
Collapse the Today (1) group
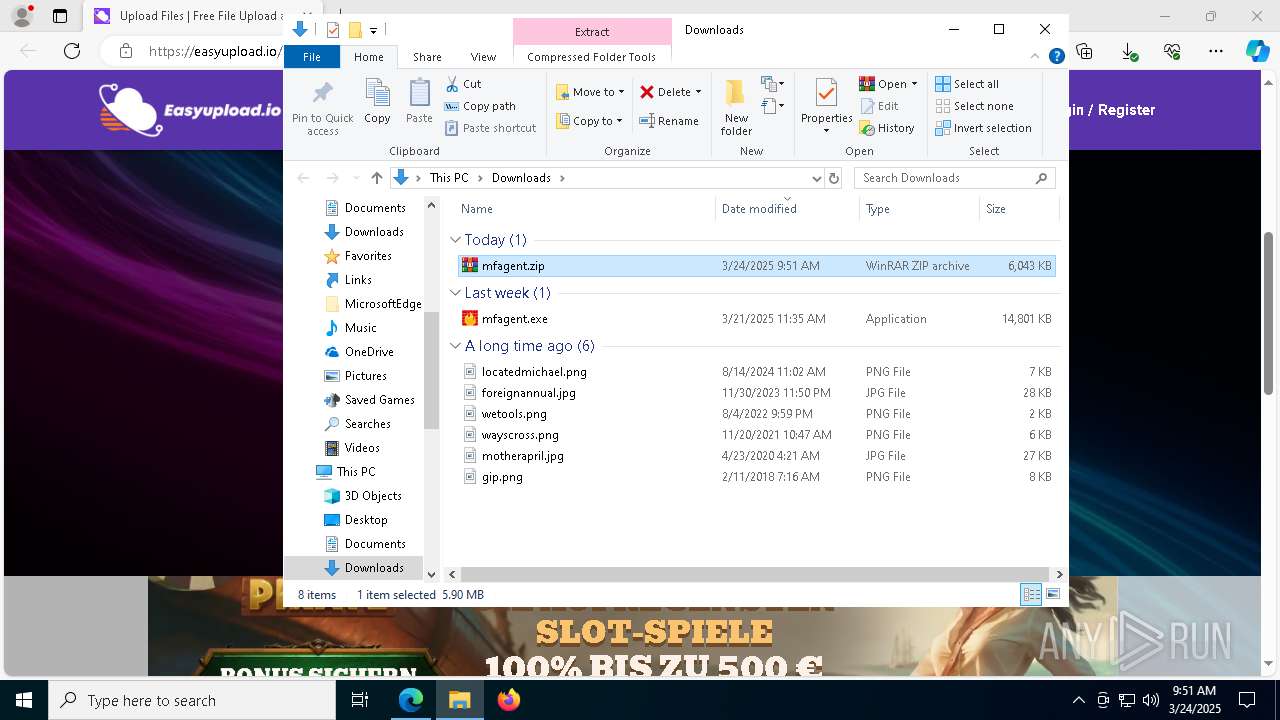456,240
